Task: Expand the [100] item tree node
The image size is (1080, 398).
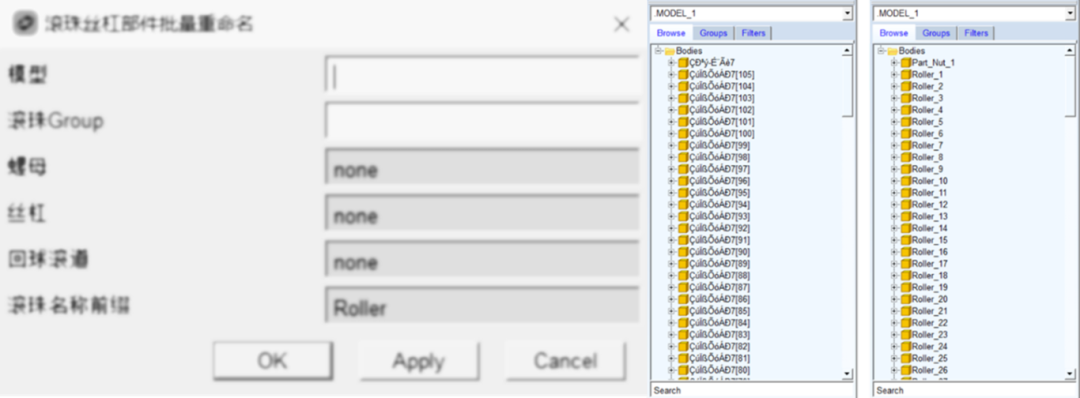Action: click(671, 134)
